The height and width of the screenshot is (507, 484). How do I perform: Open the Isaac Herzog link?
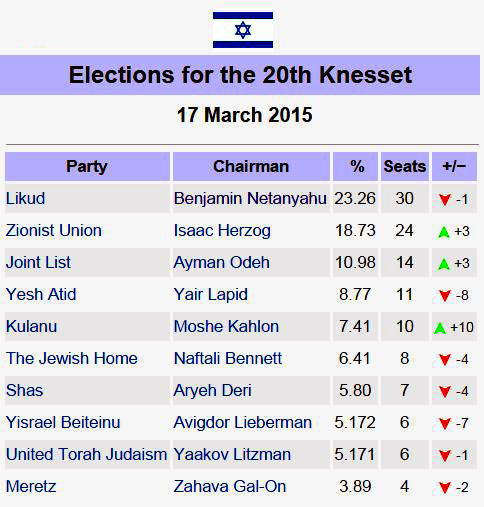[x=222, y=231]
